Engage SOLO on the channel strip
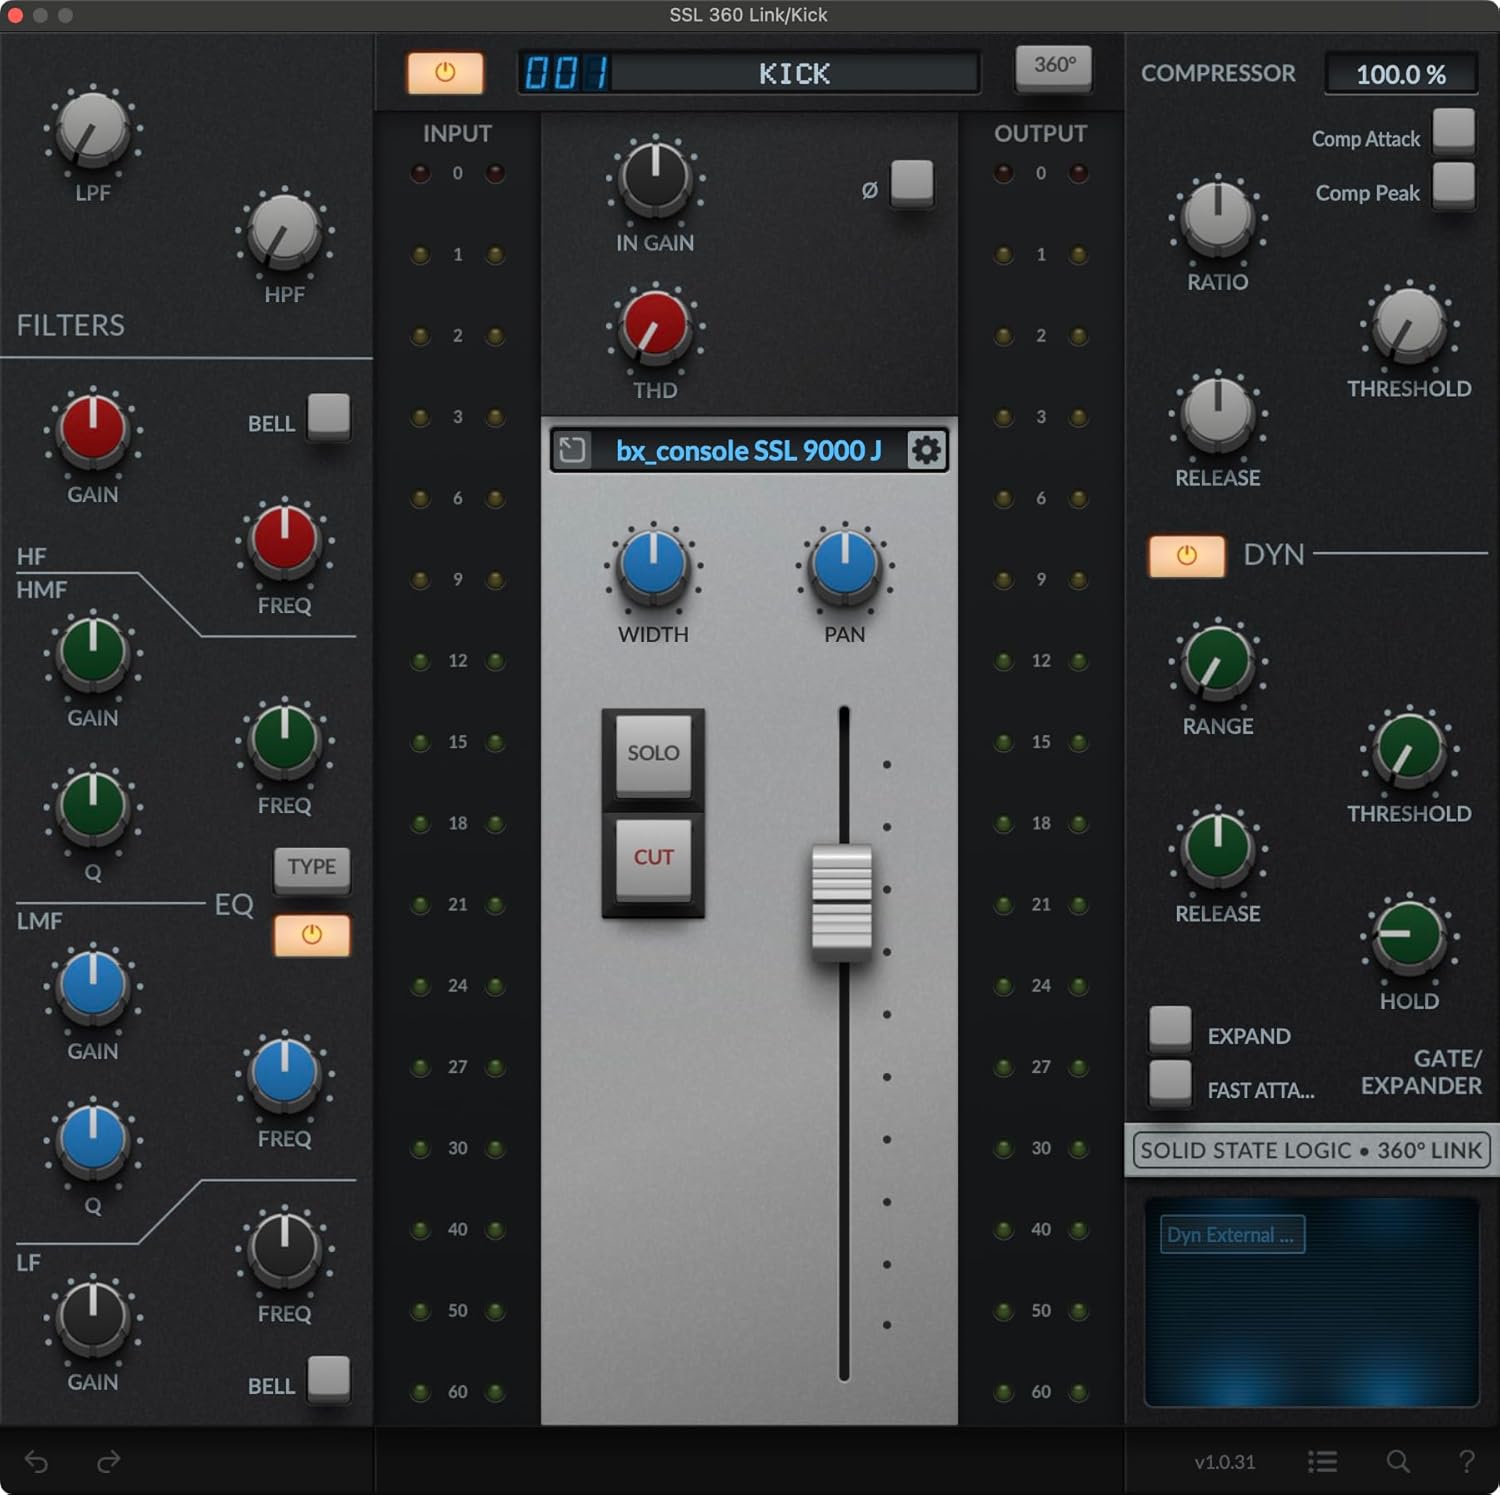This screenshot has height=1495, width=1500. (652, 755)
